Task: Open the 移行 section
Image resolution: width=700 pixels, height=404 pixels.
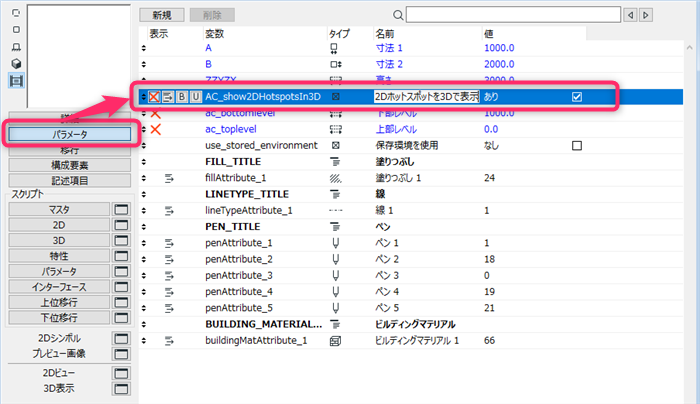Action: pos(70,150)
